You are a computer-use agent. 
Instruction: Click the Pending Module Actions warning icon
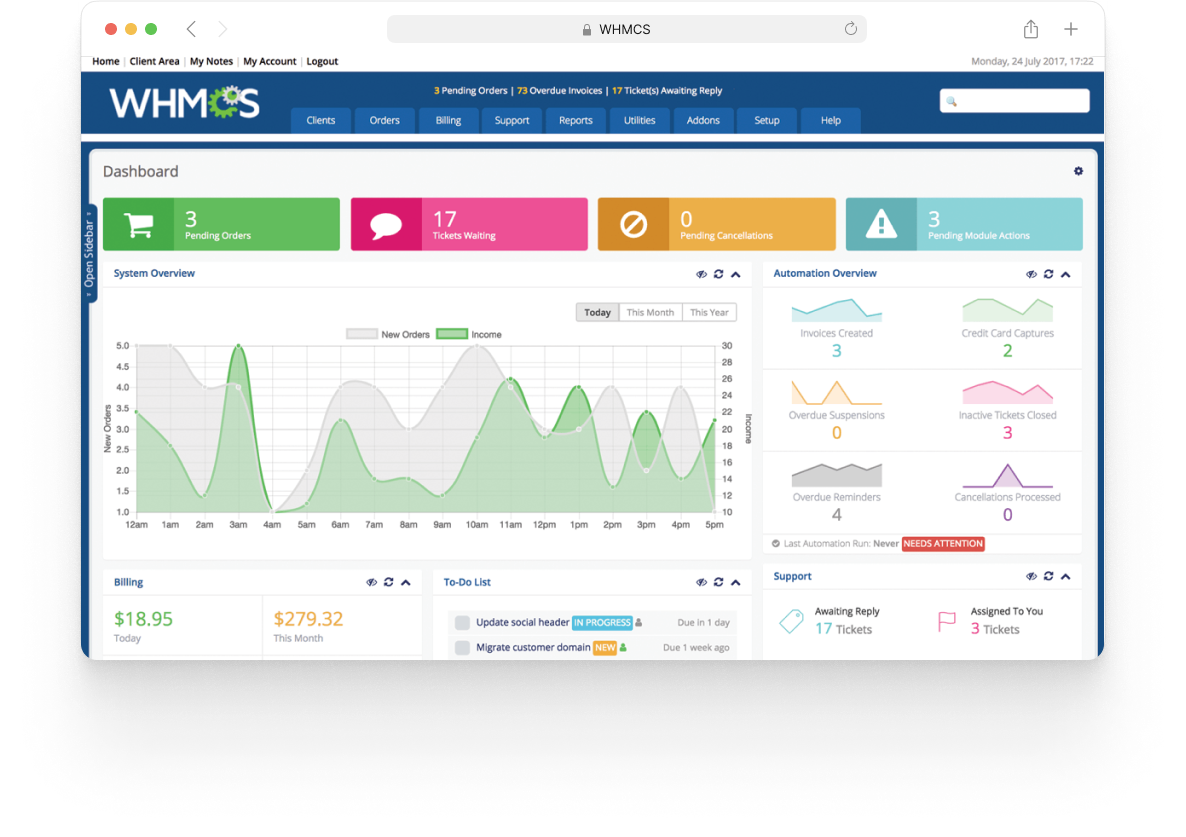click(x=881, y=224)
